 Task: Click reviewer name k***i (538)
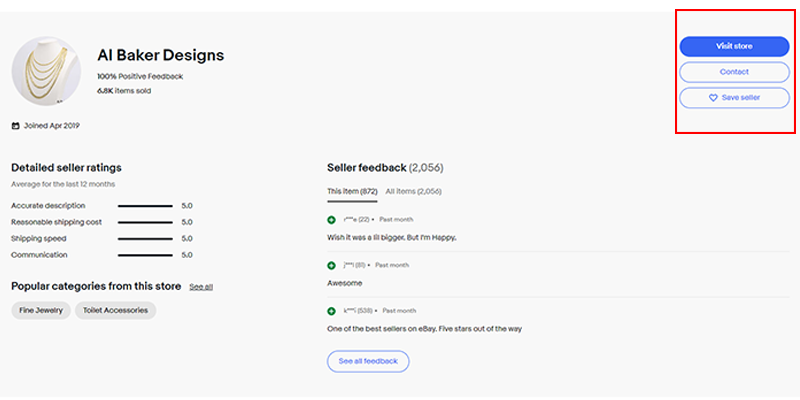pos(359,310)
